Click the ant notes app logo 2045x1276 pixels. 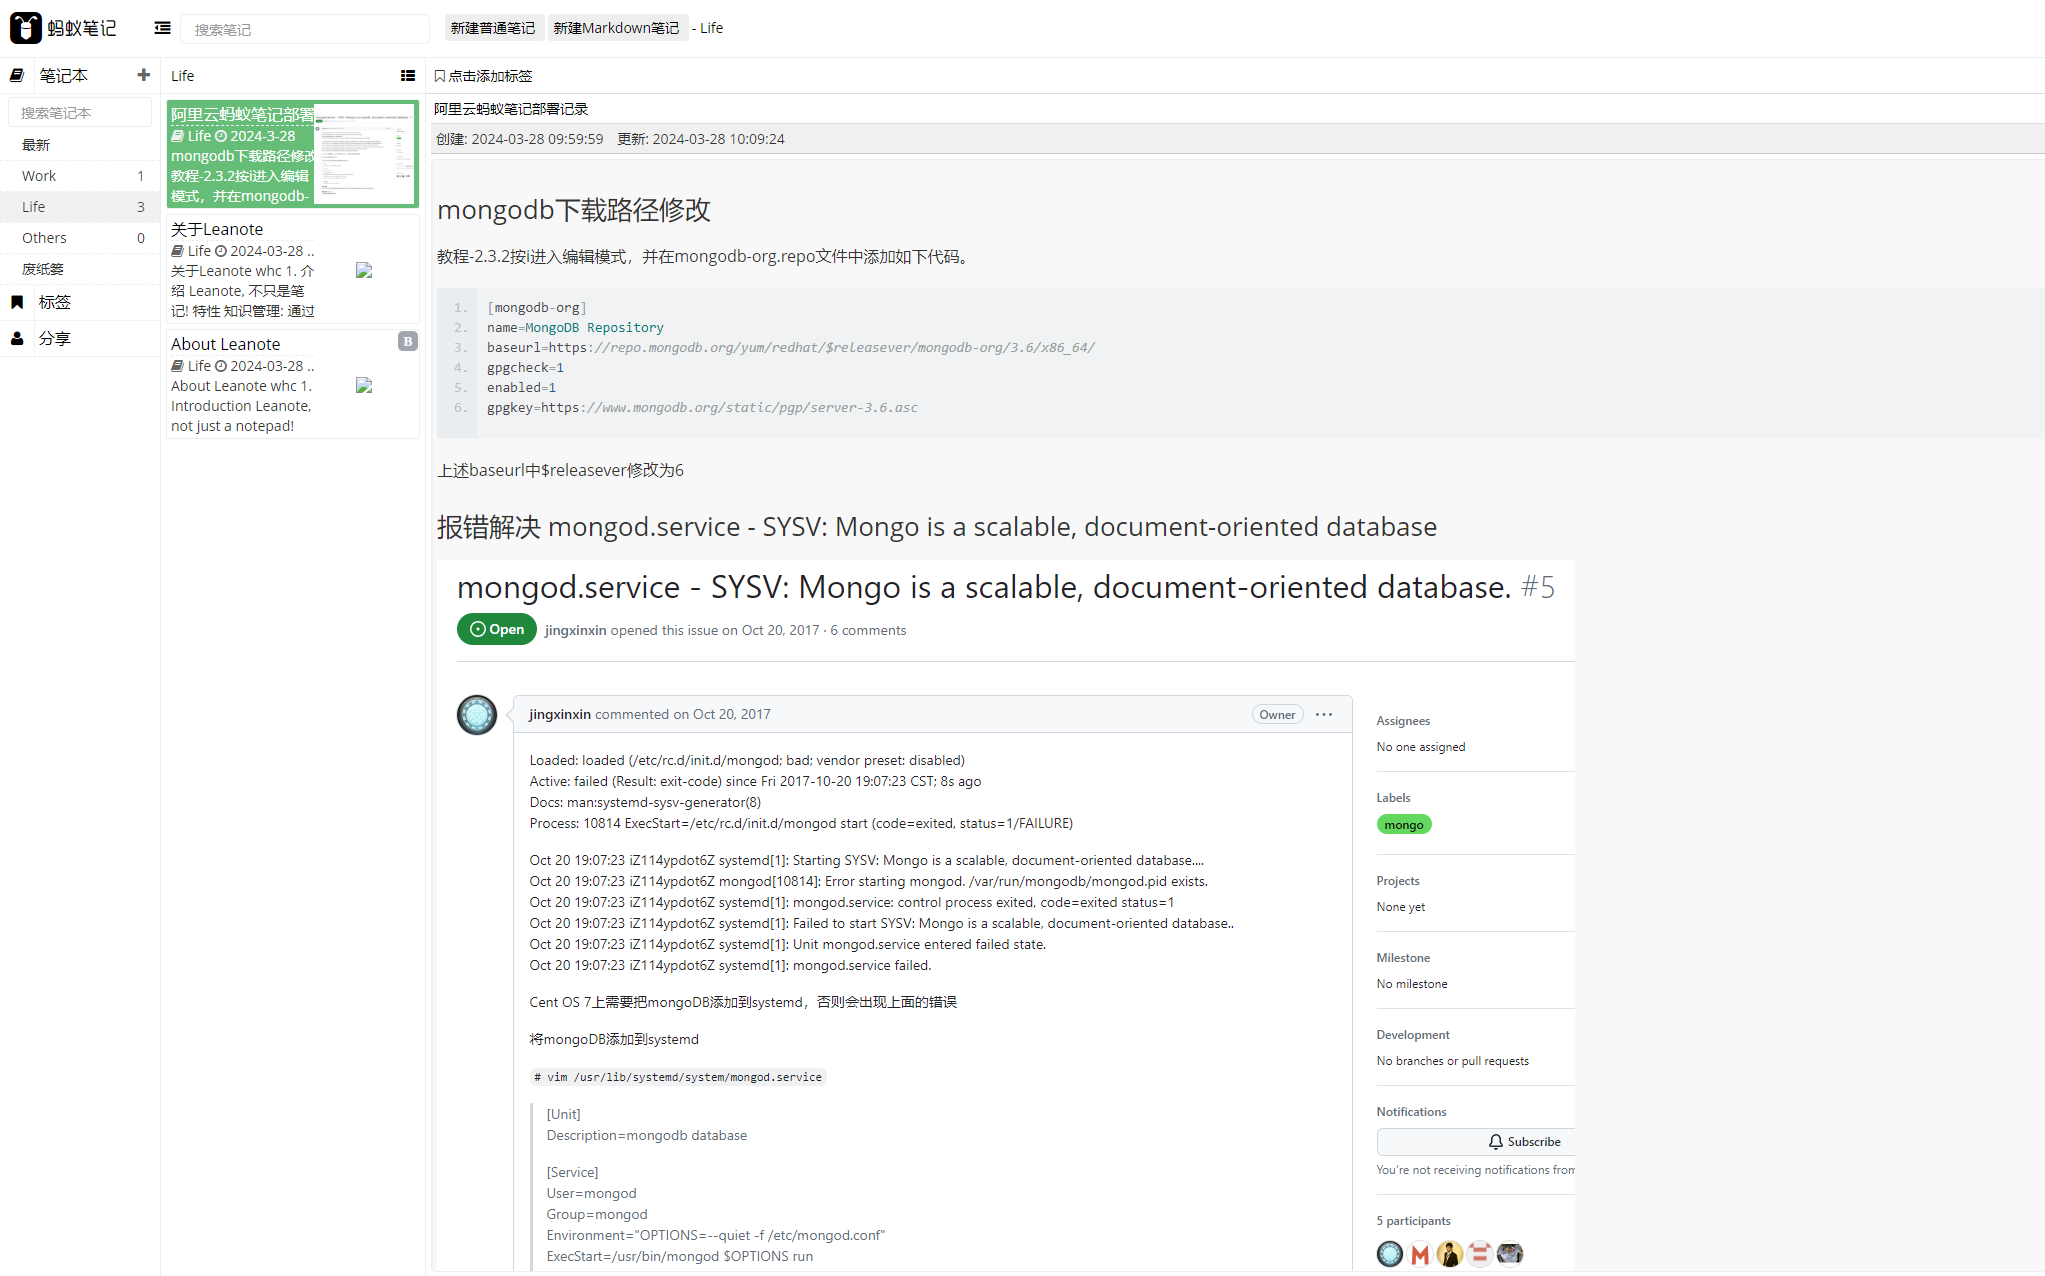click(x=63, y=28)
